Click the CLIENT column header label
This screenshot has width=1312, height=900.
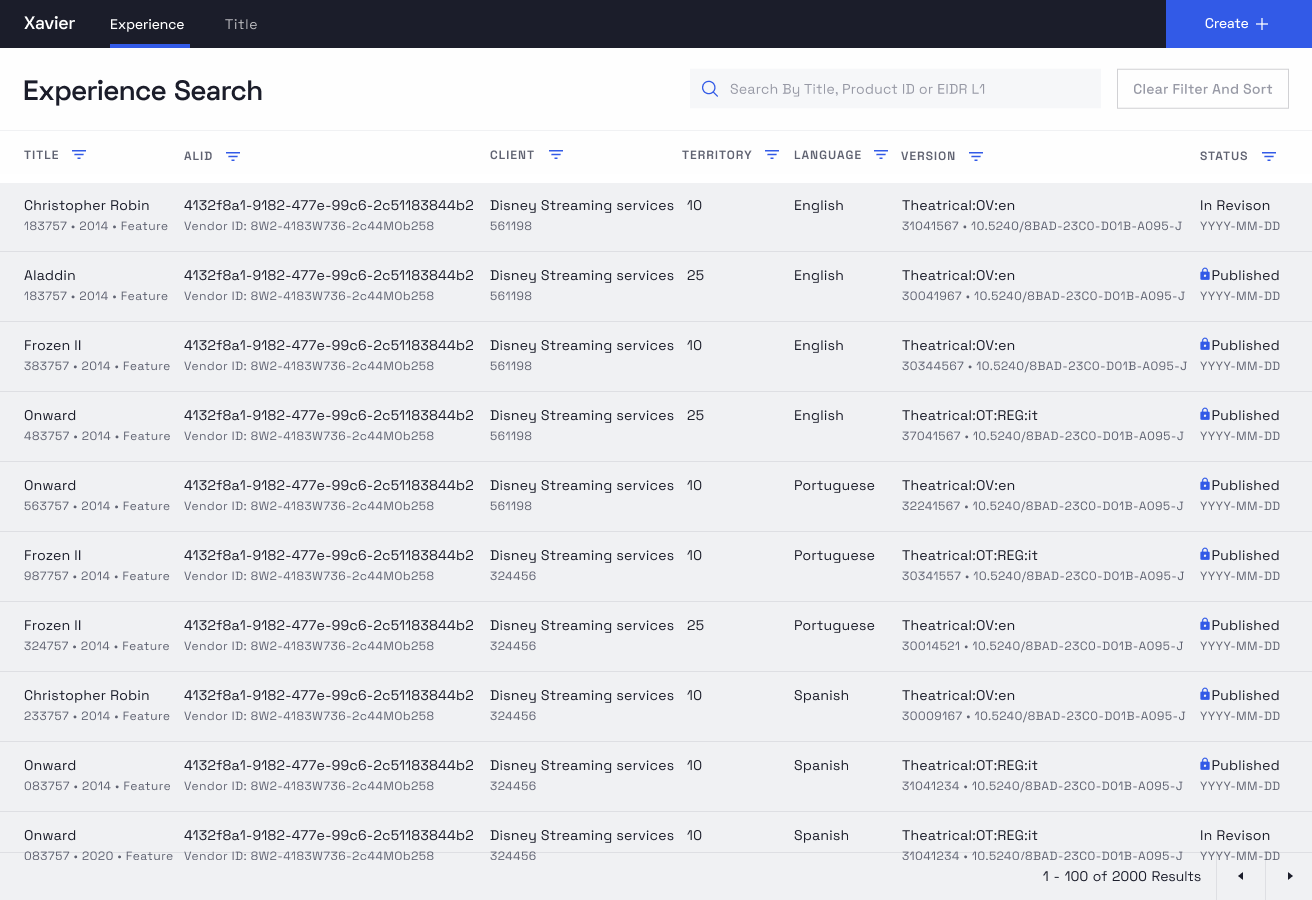512,155
